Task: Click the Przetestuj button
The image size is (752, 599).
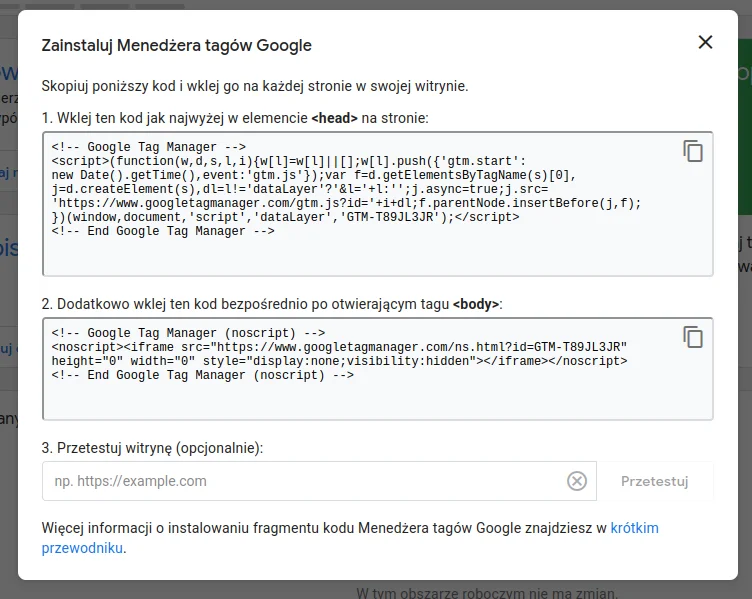Action: (x=655, y=481)
